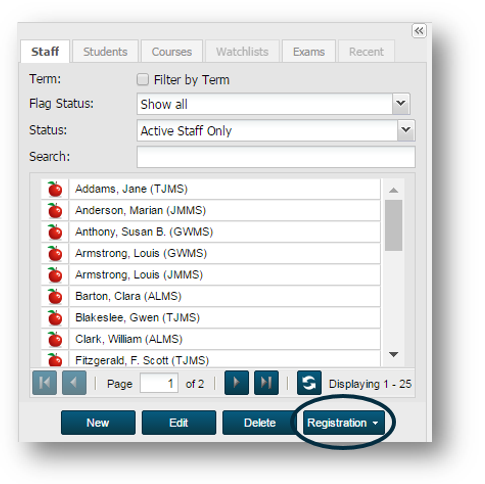Click the New button
Screen dimensions: 485x484
[x=98, y=423]
